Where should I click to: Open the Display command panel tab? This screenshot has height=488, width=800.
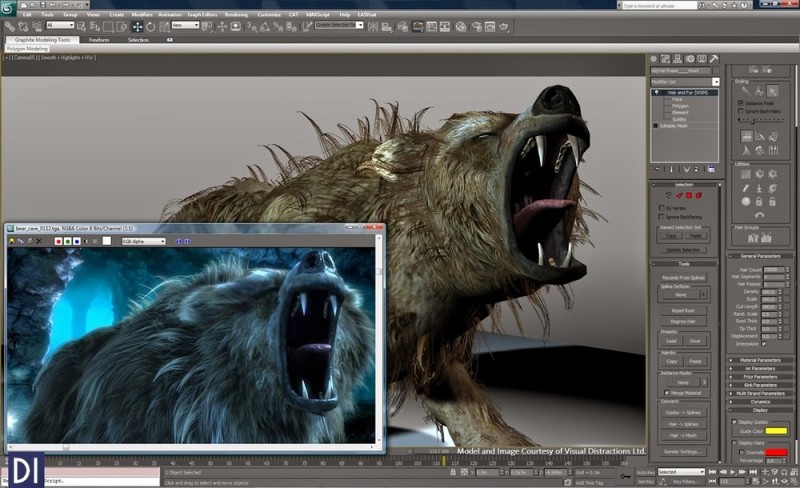point(702,59)
